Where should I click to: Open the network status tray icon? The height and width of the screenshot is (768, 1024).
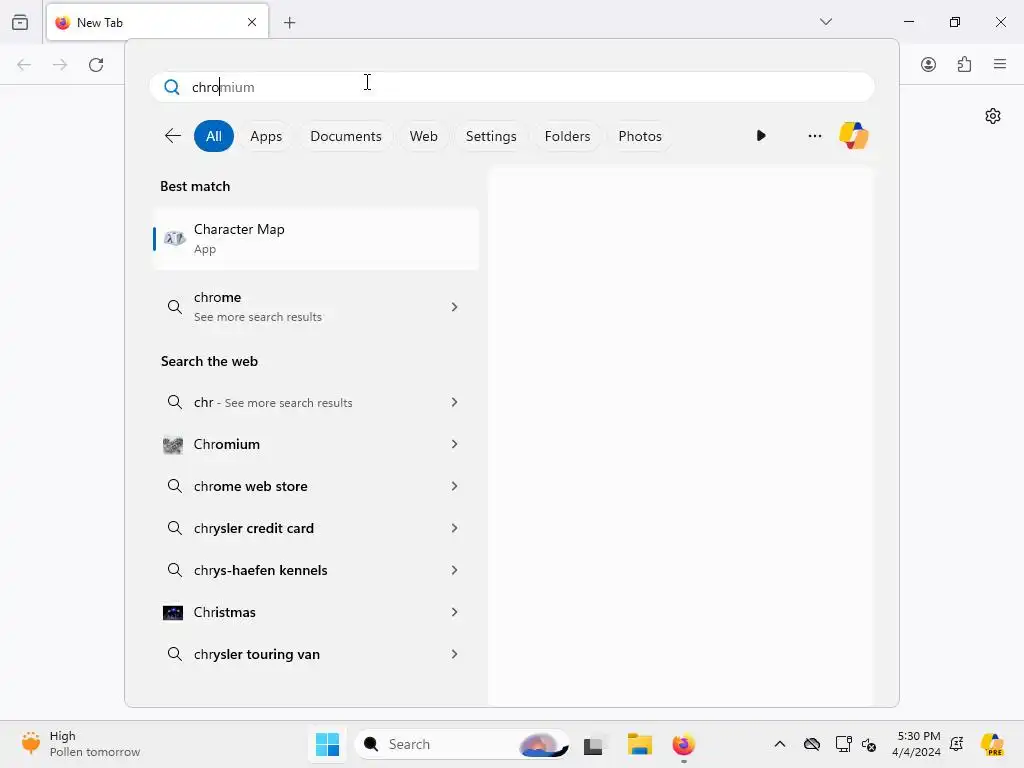(x=843, y=744)
